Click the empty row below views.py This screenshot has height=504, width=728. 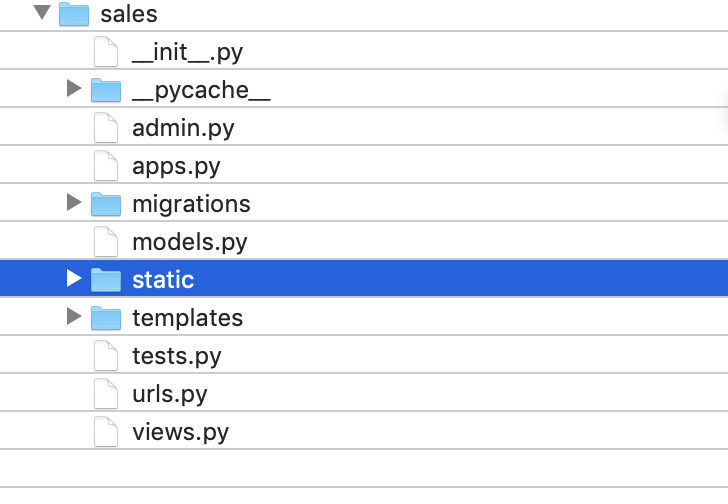tap(364, 468)
